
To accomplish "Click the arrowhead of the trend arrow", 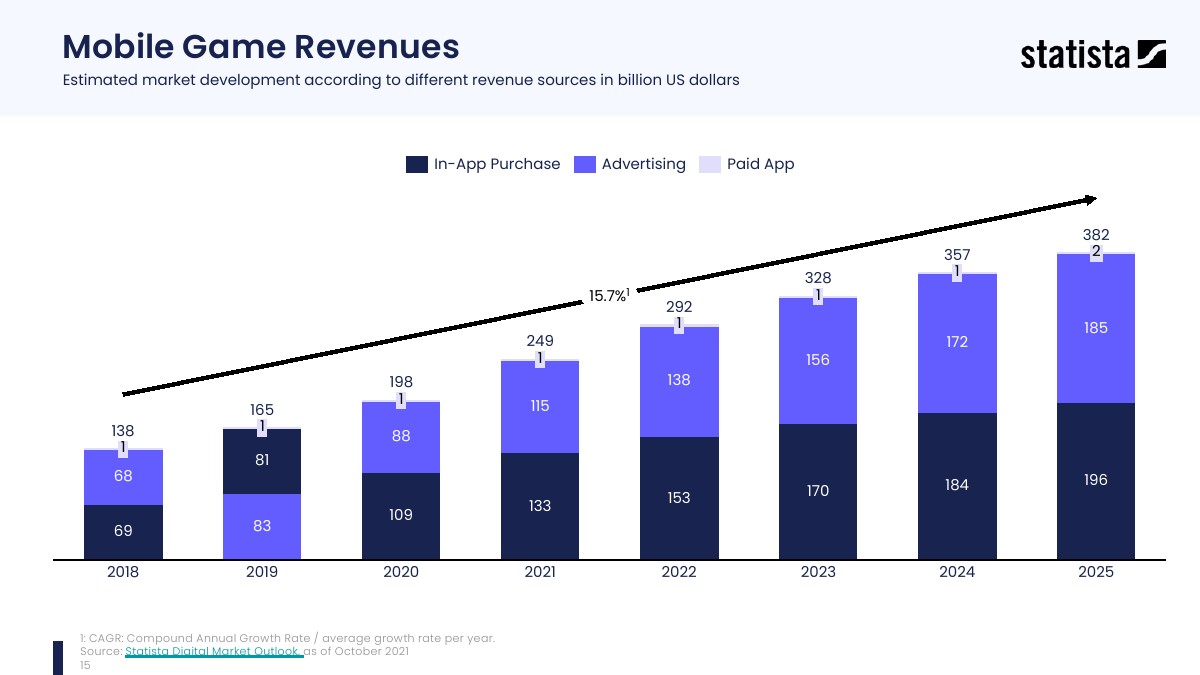I will [x=1090, y=201].
